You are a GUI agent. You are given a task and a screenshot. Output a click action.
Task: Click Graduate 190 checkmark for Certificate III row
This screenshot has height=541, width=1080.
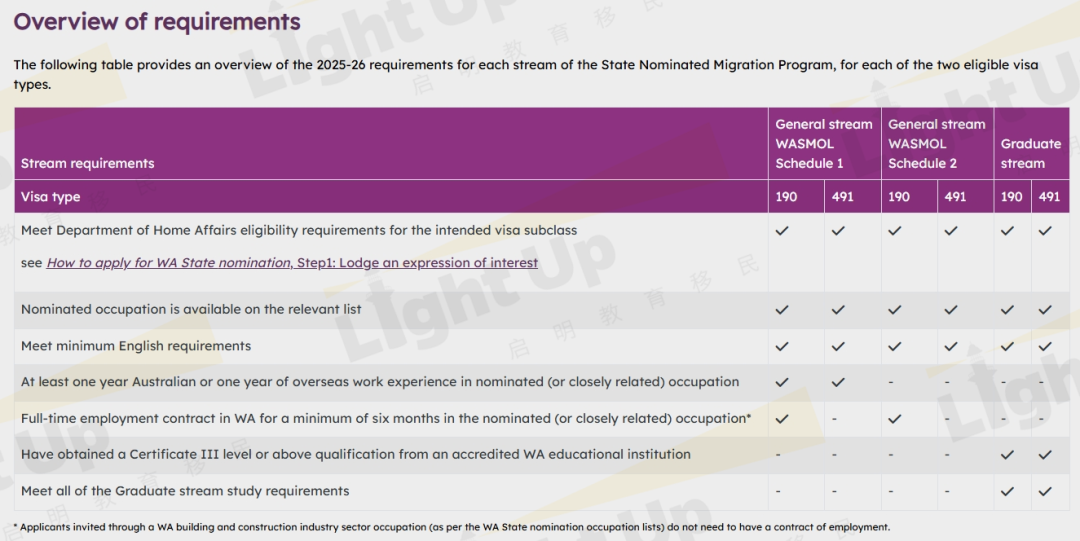[1008, 455]
